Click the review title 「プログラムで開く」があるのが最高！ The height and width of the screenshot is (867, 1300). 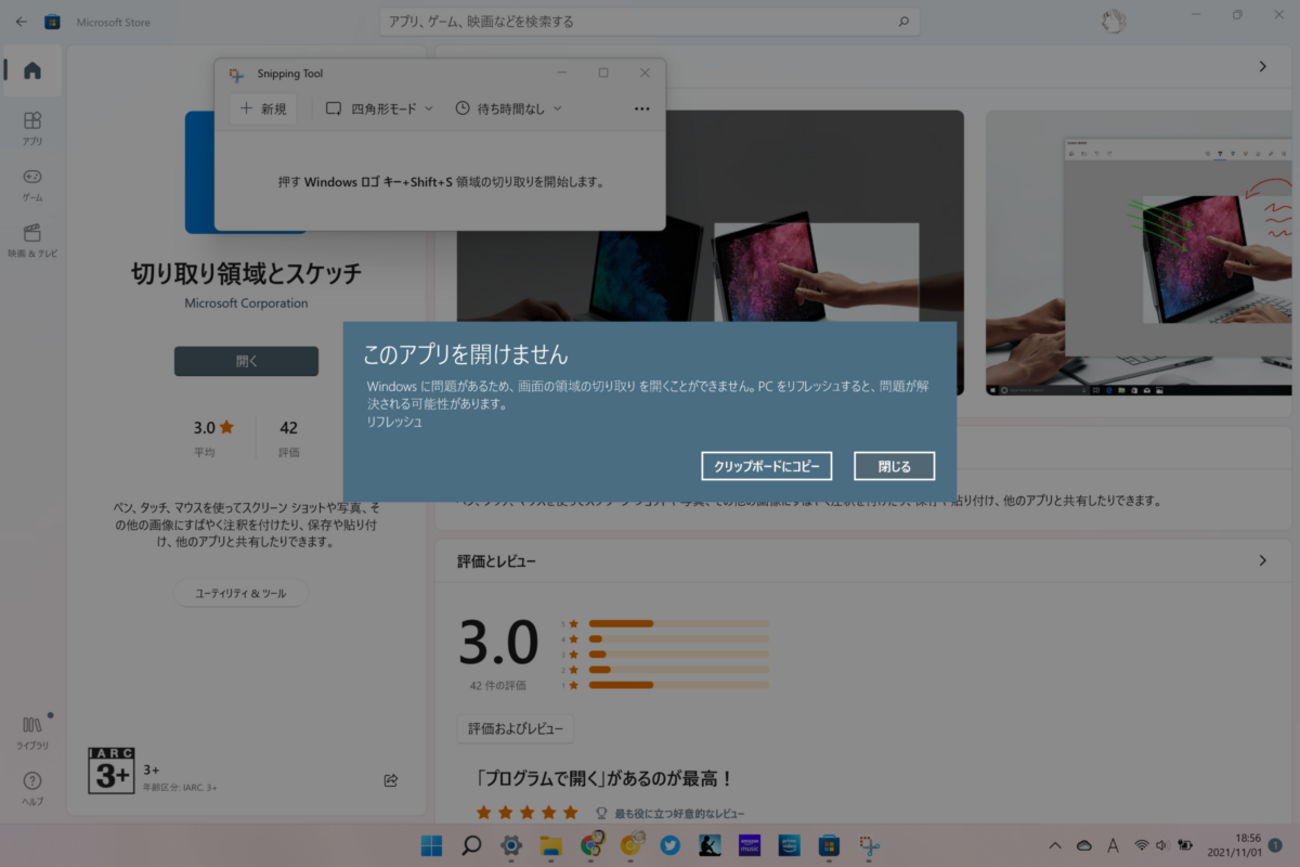pos(604,779)
